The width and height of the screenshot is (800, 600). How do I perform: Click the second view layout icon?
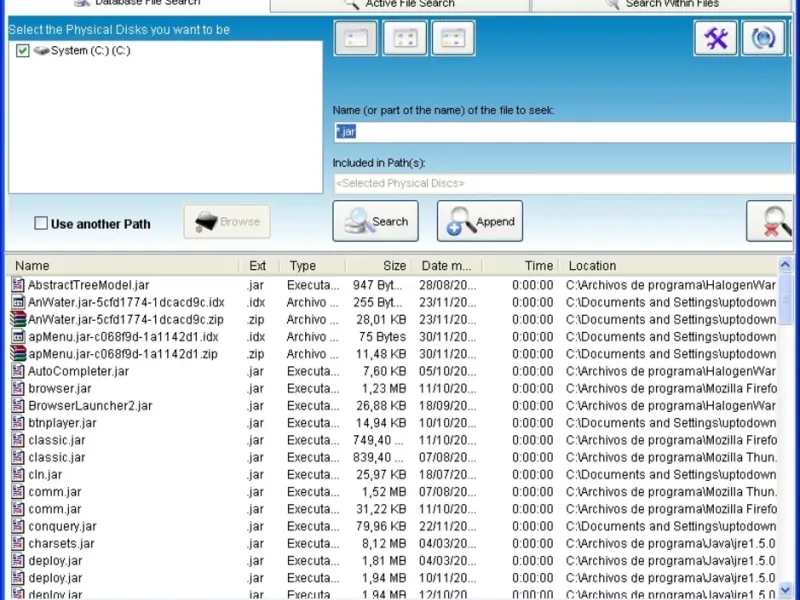(405, 38)
